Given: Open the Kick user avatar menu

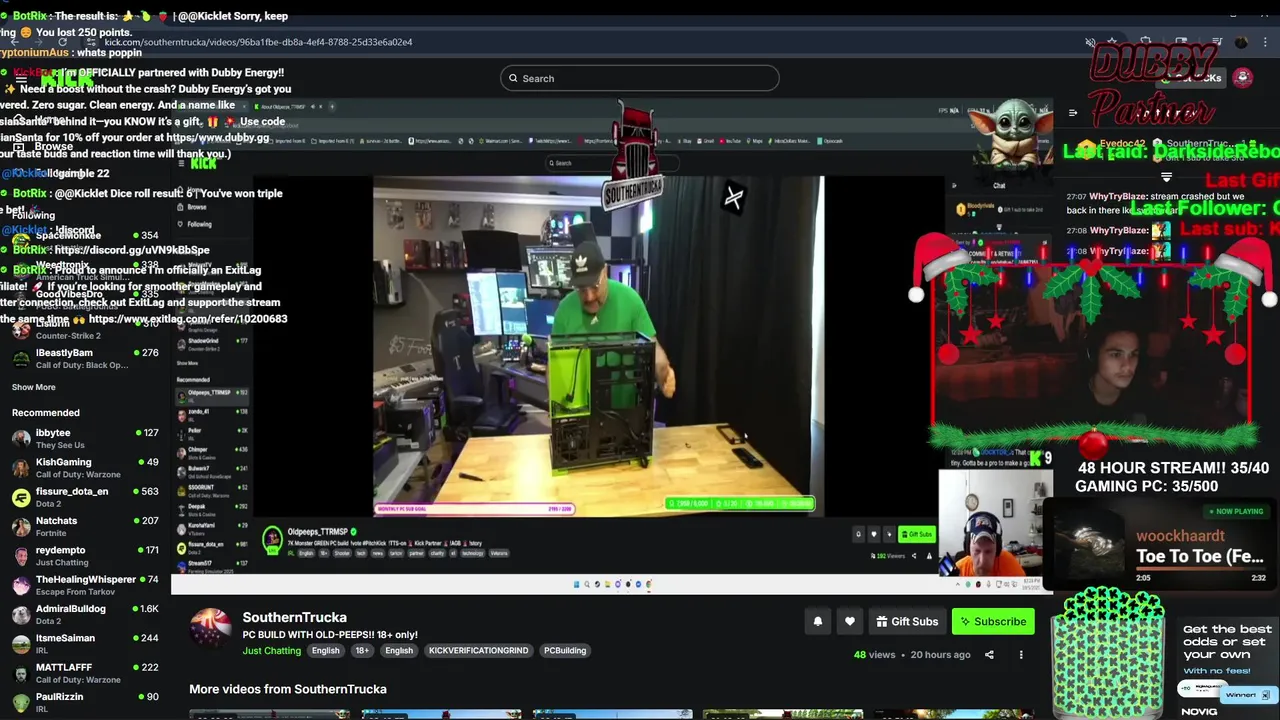Looking at the screenshot, I should (1243, 78).
